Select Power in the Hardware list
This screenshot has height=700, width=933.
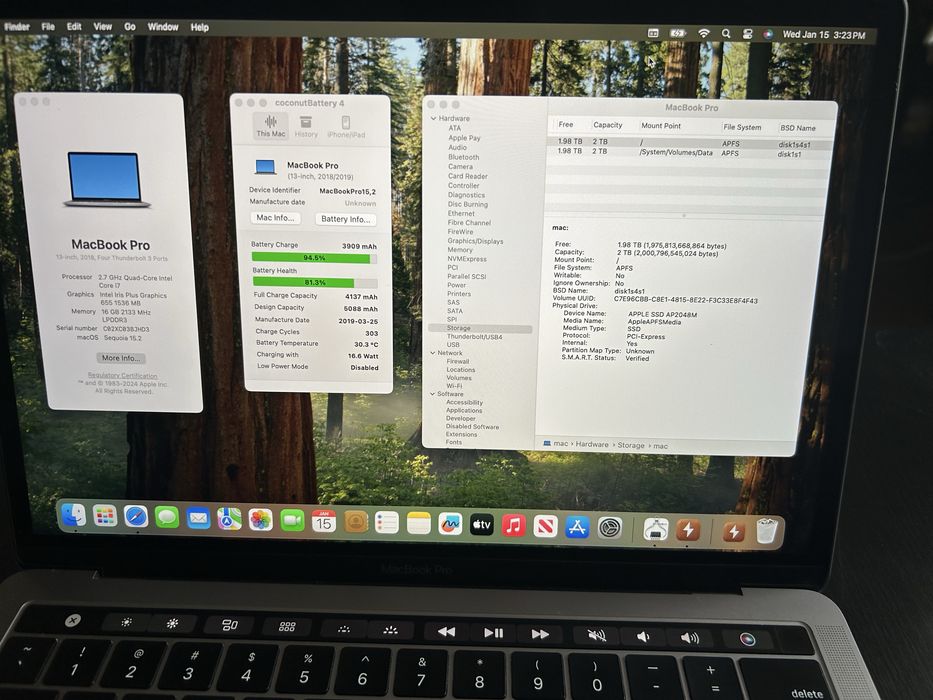(456, 285)
